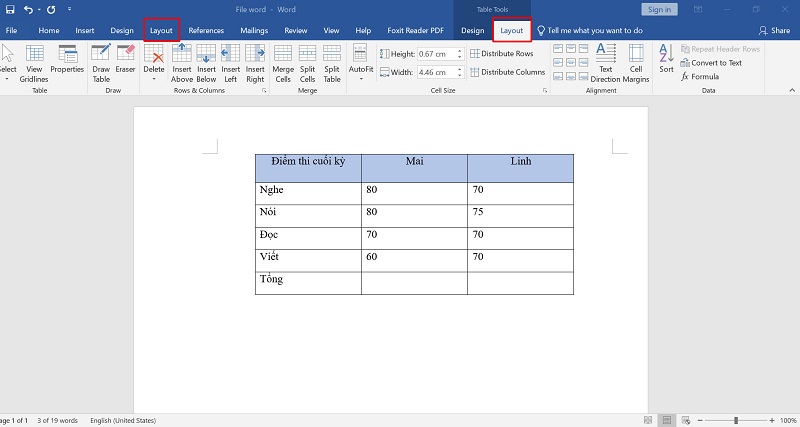Click the column Width input field
This screenshot has width=800, height=427.
coord(437,72)
